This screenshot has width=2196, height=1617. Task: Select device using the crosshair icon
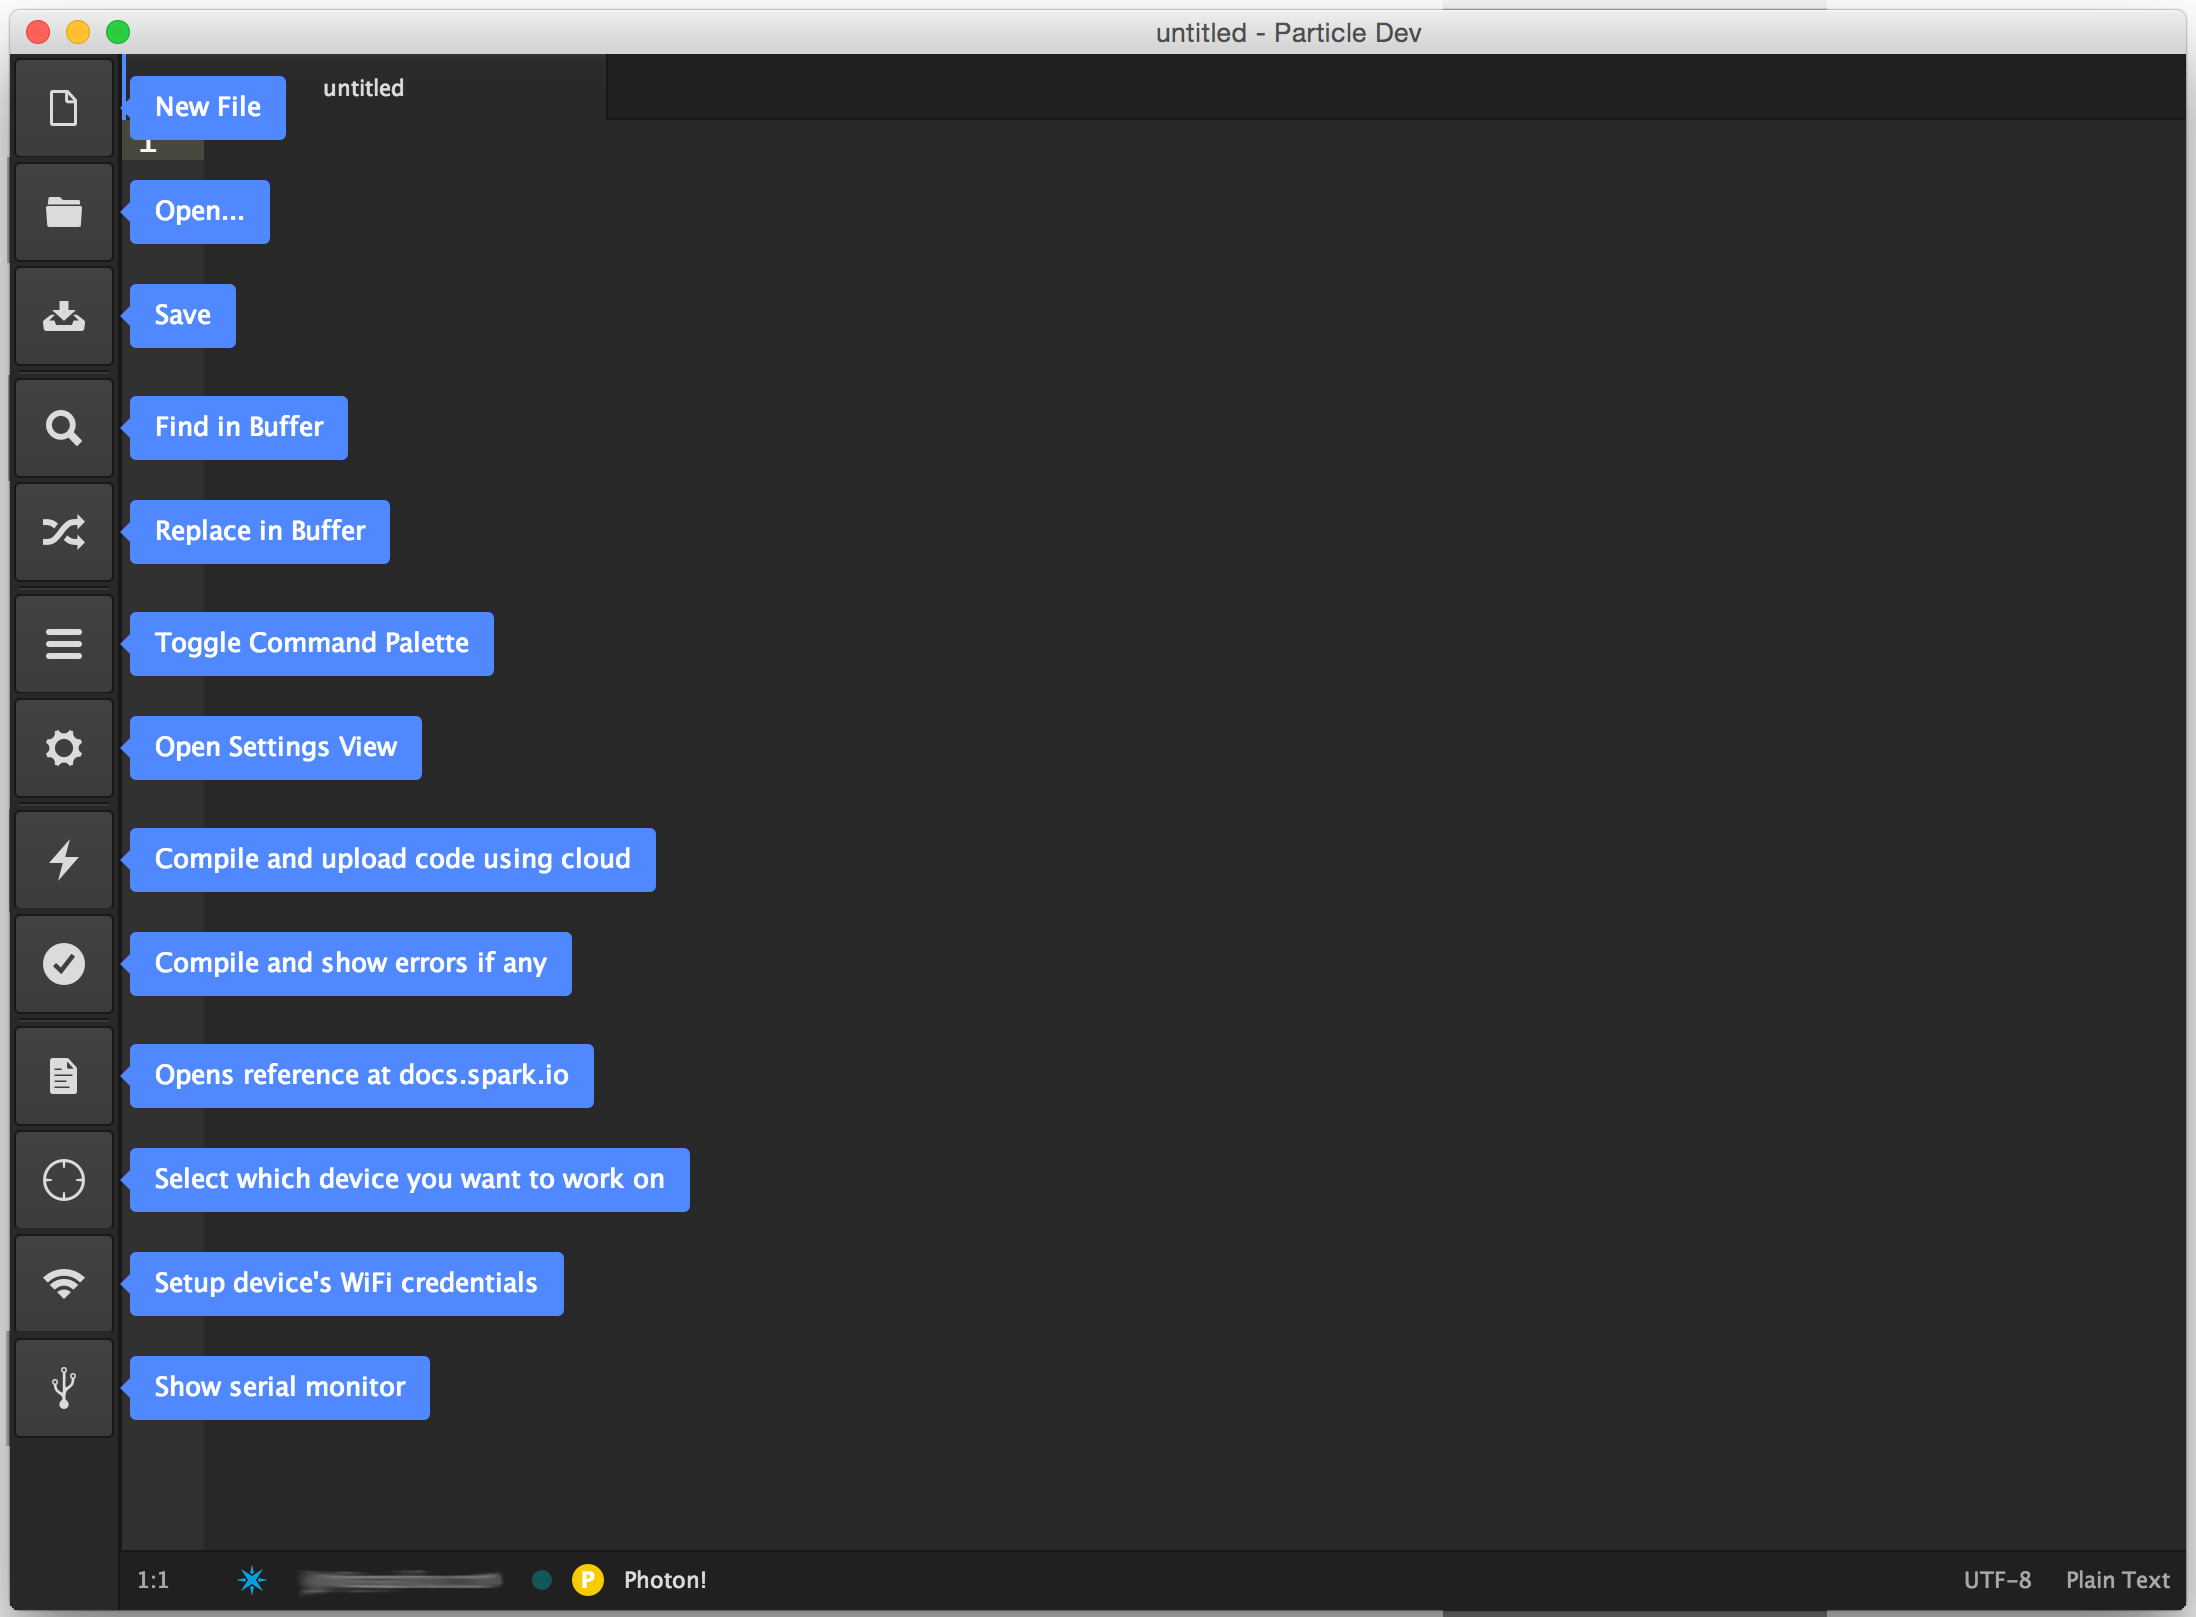click(64, 1180)
